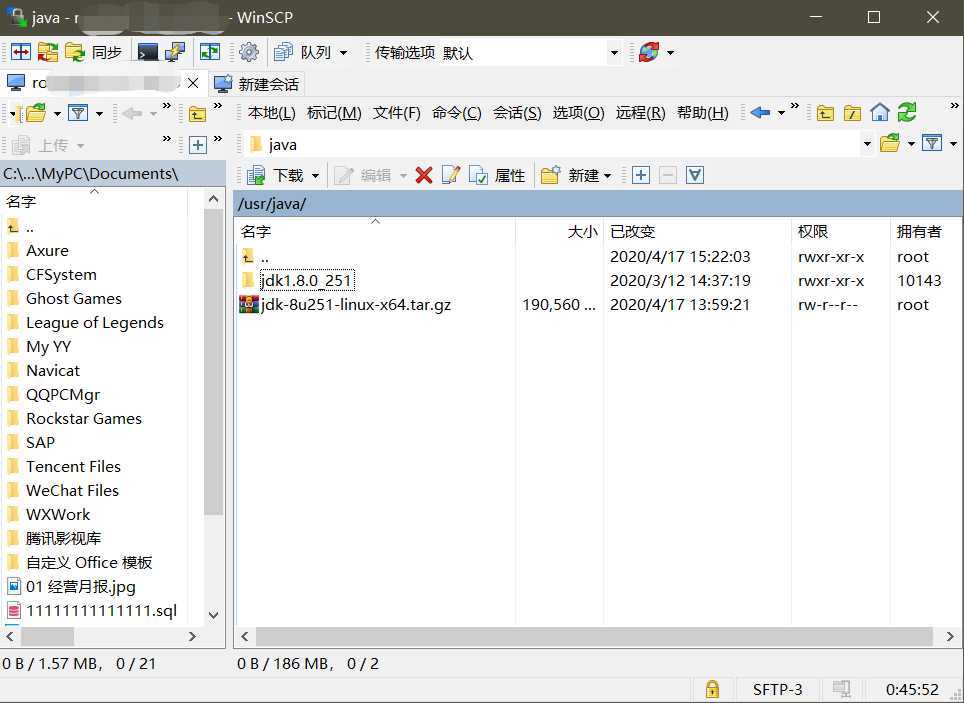964x703 pixels.
Task: Open session in PuTTY icon
Action: 175,52
